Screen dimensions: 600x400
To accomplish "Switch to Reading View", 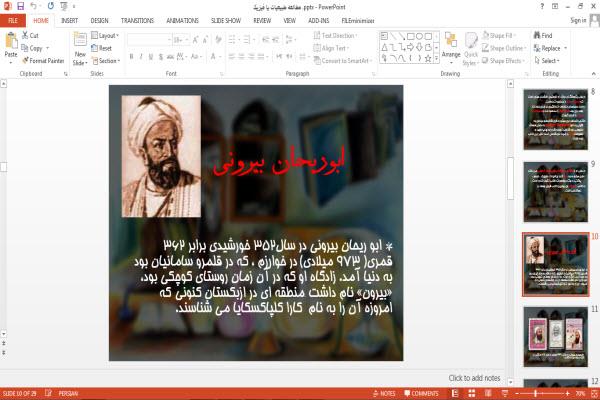I will 488,393.
